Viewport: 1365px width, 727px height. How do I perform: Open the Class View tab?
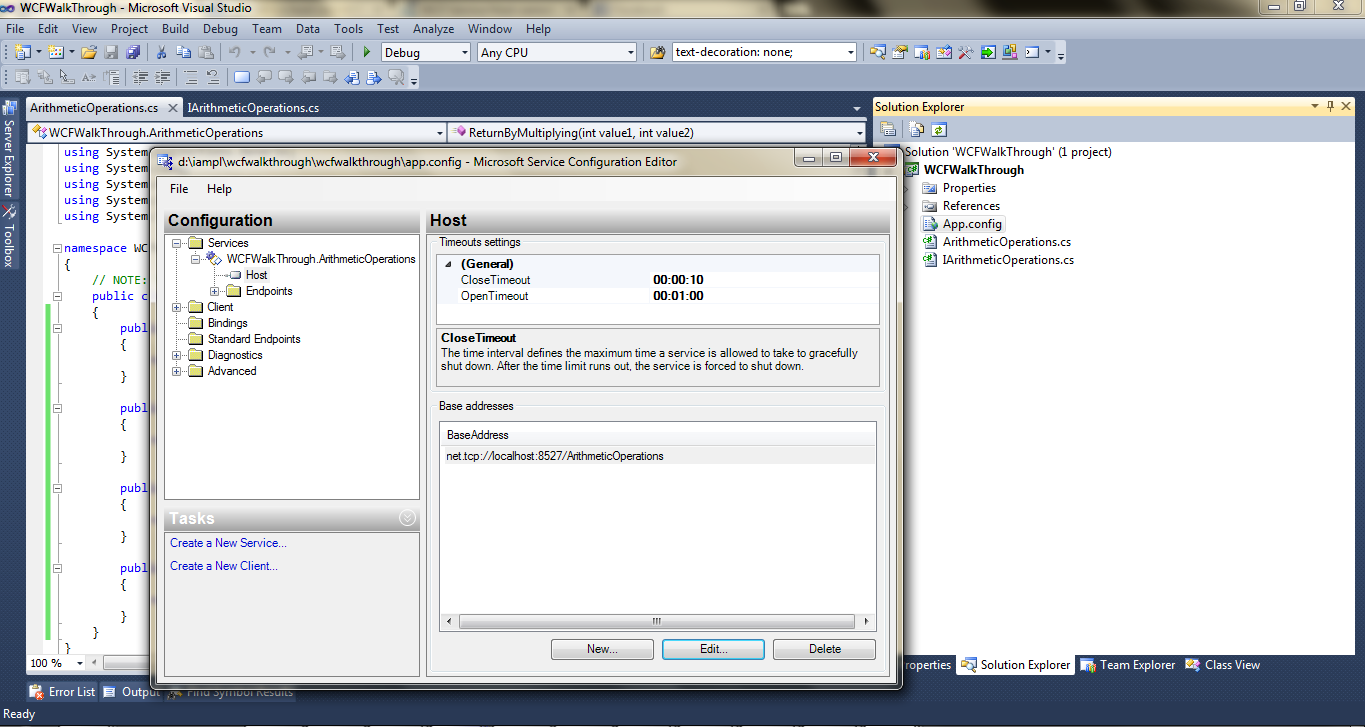pos(1223,665)
